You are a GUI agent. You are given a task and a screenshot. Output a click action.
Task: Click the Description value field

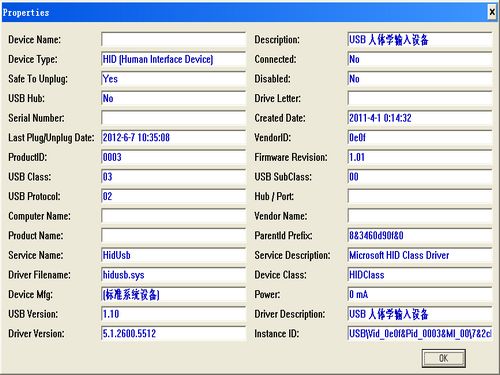[420, 40]
